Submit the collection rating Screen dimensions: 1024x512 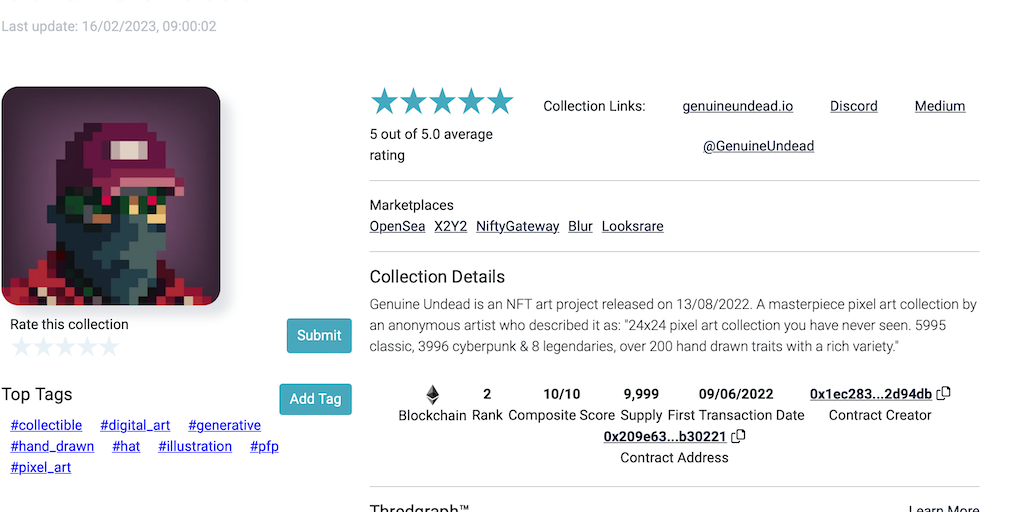click(319, 336)
